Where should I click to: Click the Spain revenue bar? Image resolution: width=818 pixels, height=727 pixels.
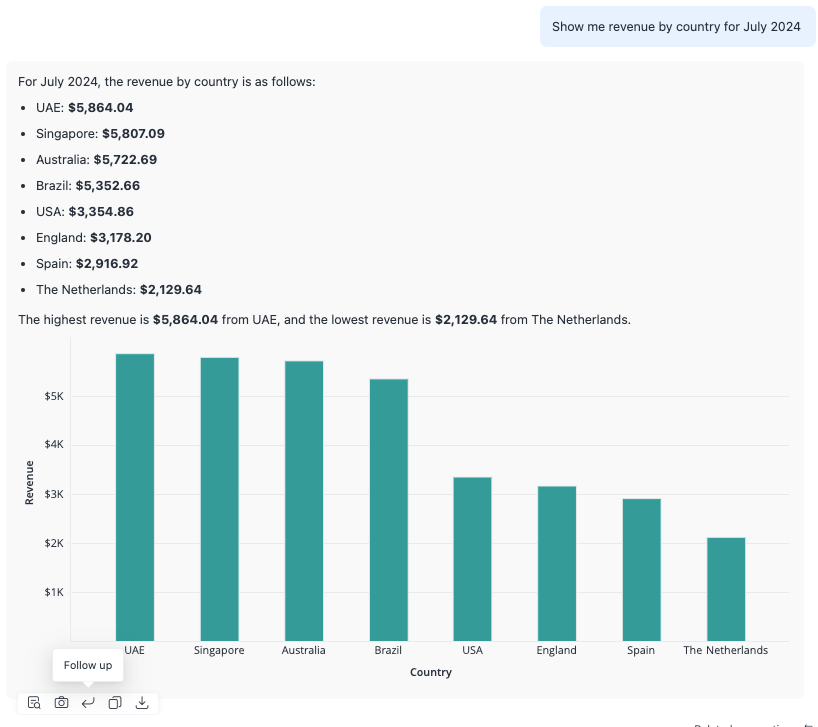coord(641,570)
